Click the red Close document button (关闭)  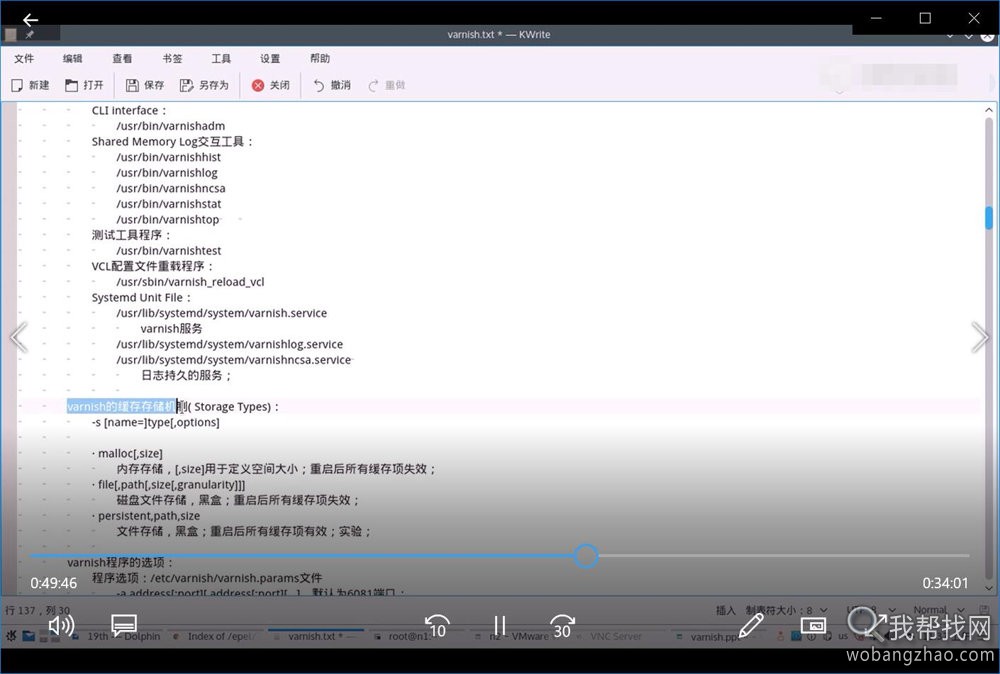tap(271, 85)
